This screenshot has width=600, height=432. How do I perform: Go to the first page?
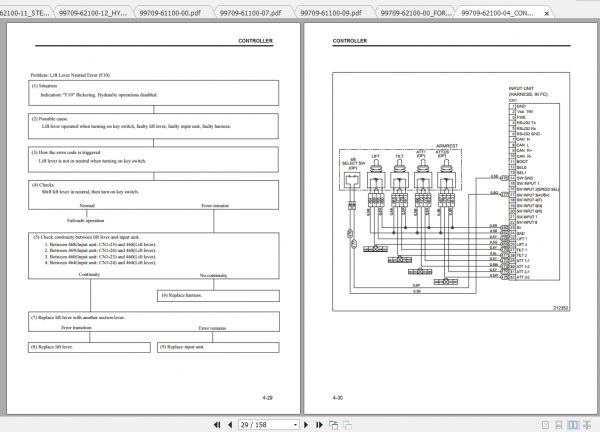pyautogui.click(x=217, y=425)
